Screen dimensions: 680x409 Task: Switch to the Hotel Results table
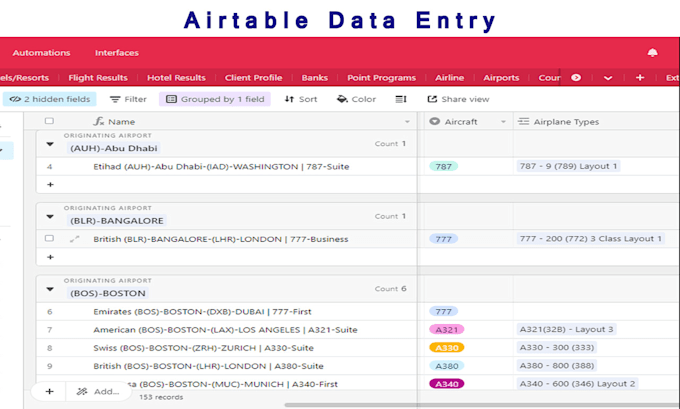[x=176, y=78]
